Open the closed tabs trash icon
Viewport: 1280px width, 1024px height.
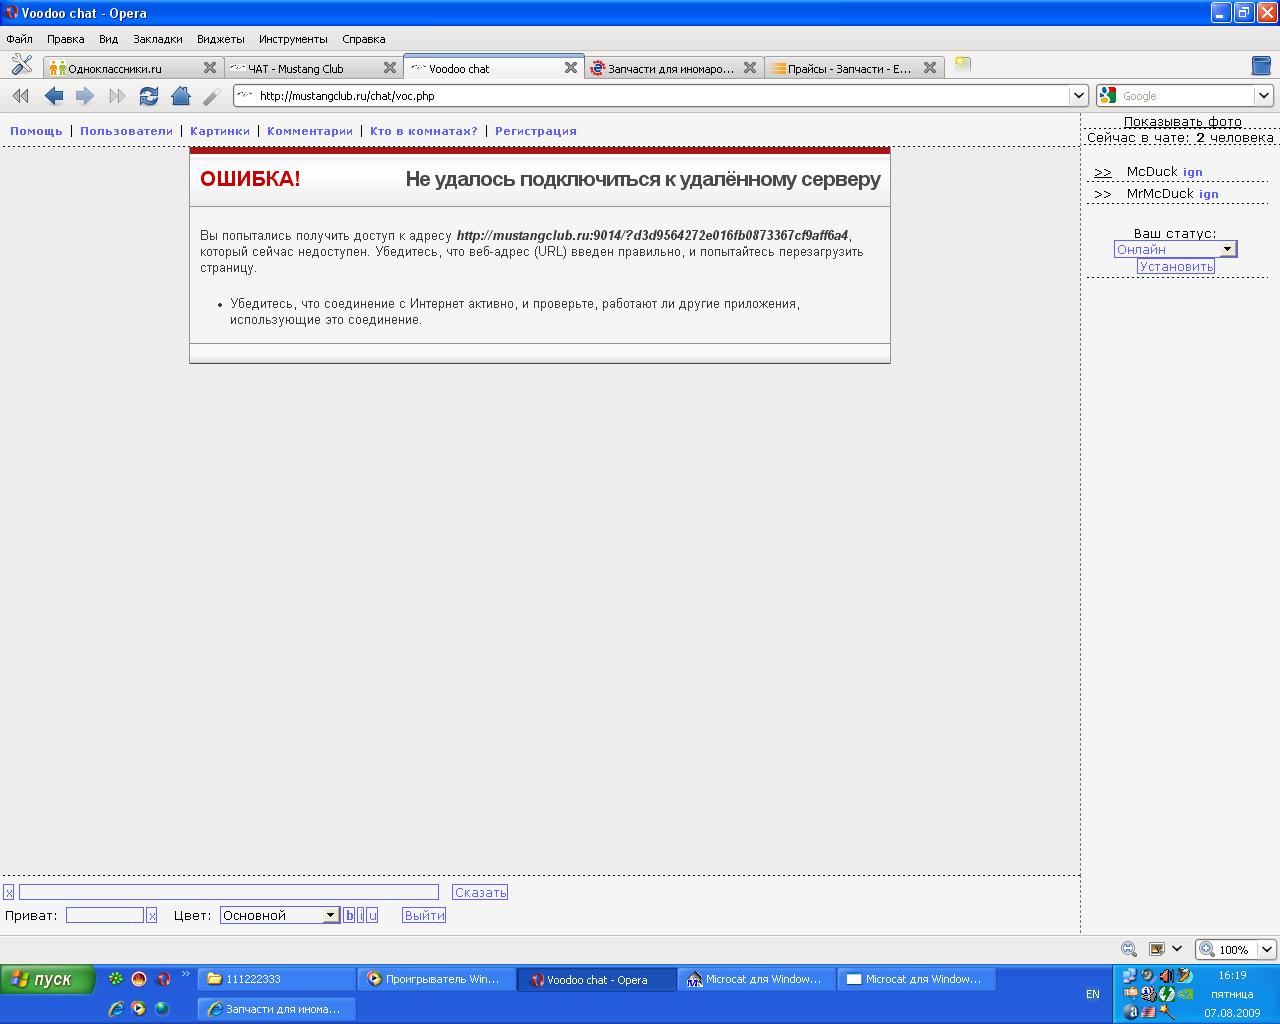1262,66
